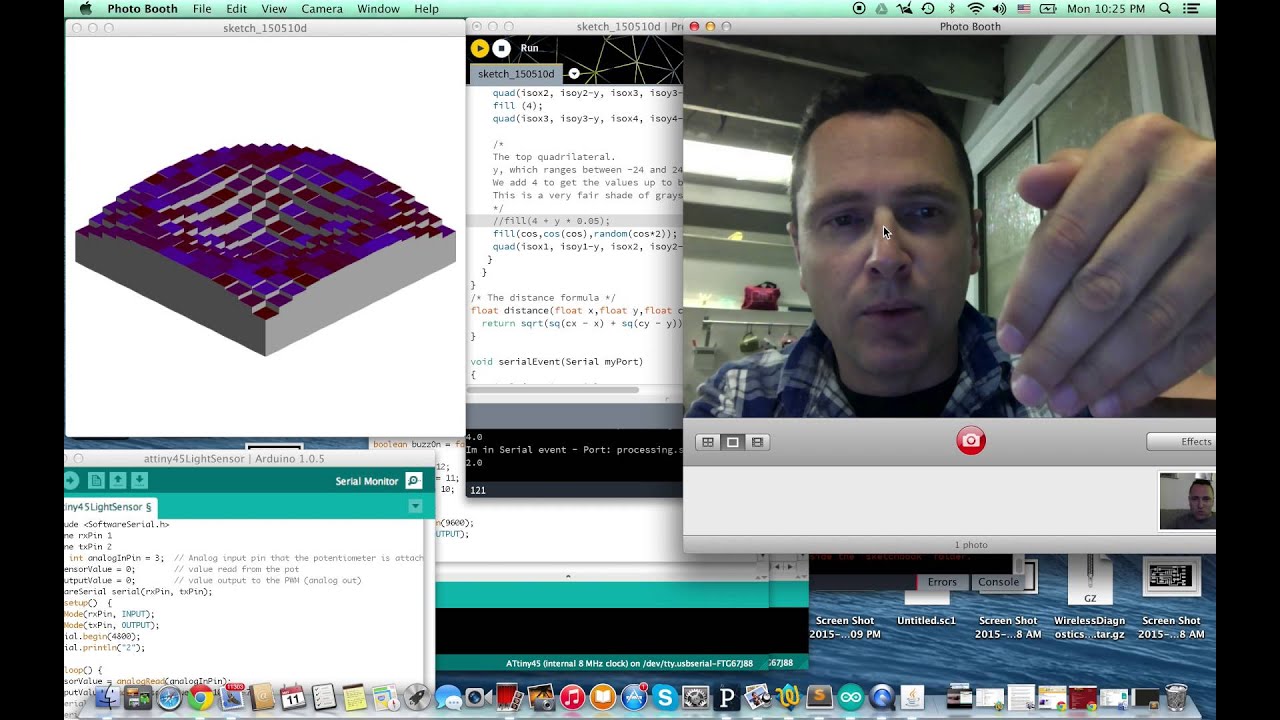This screenshot has width=1280, height=720.
Task: Stop the Processing sketch with the stop button
Action: tap(502, 48)
